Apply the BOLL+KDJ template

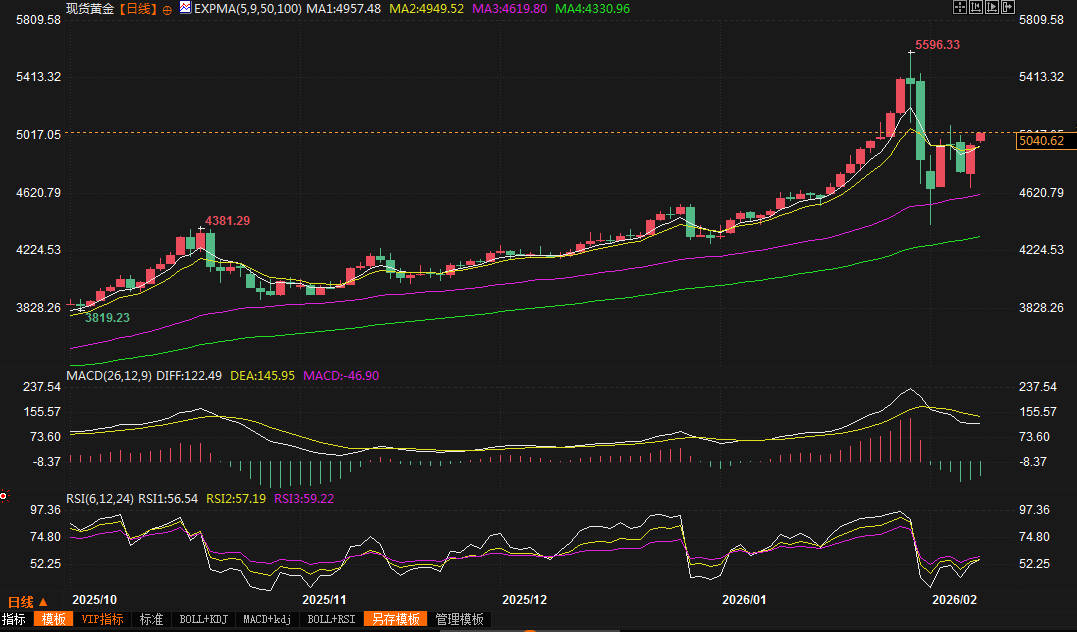(x=203, y=620)
